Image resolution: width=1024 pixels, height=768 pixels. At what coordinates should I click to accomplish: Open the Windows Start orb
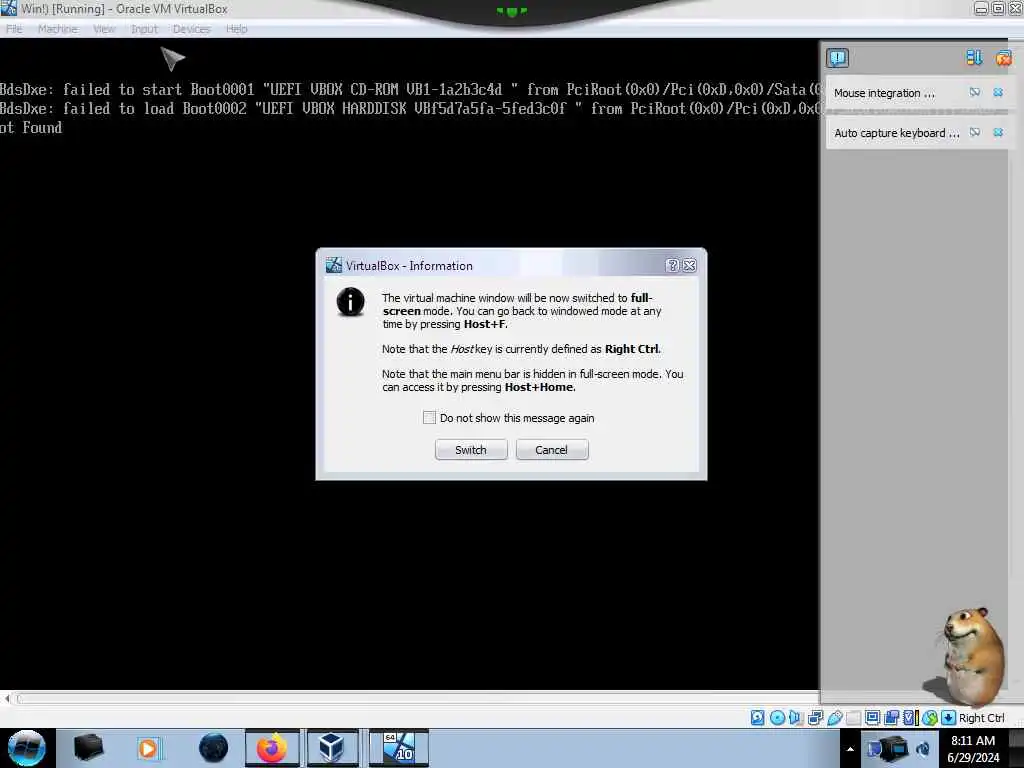[27, 748]
